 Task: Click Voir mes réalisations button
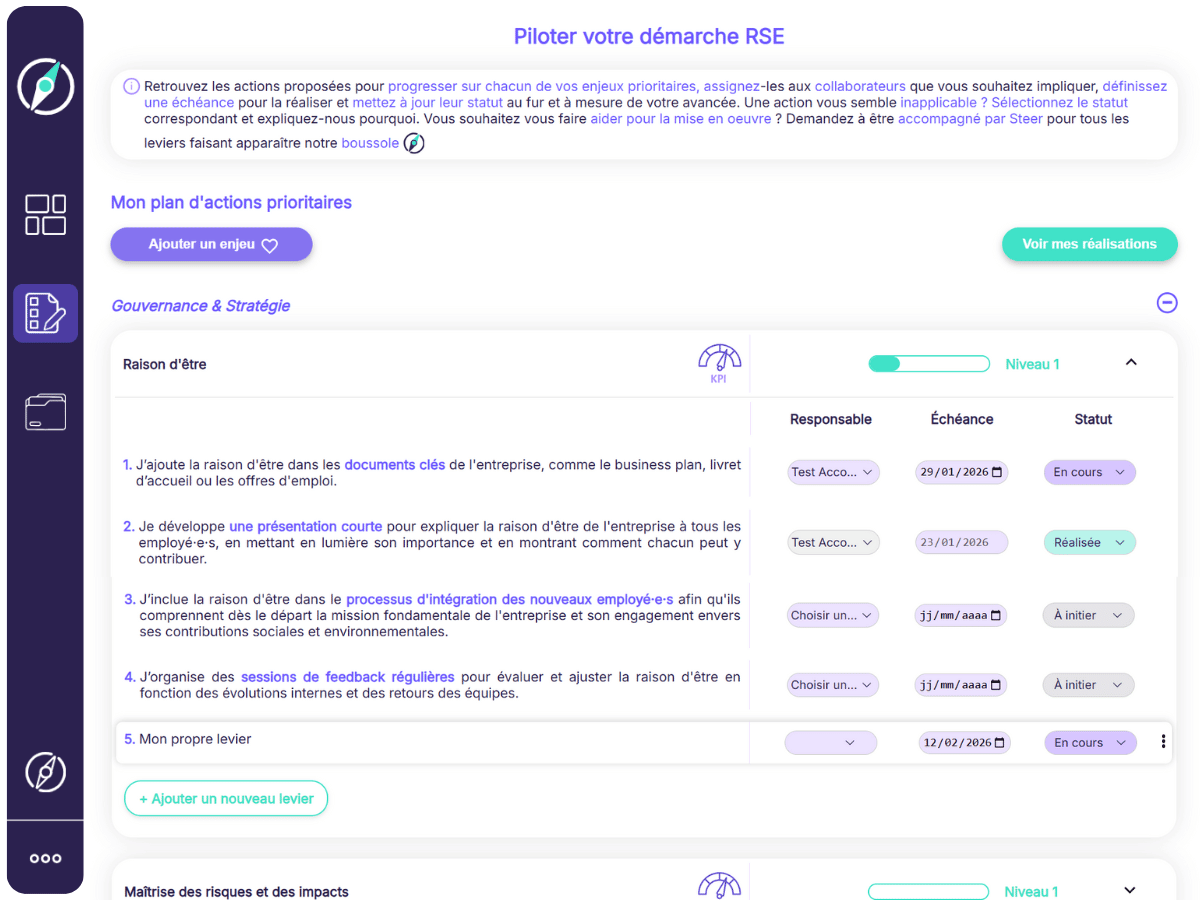tap(1089, 244)
